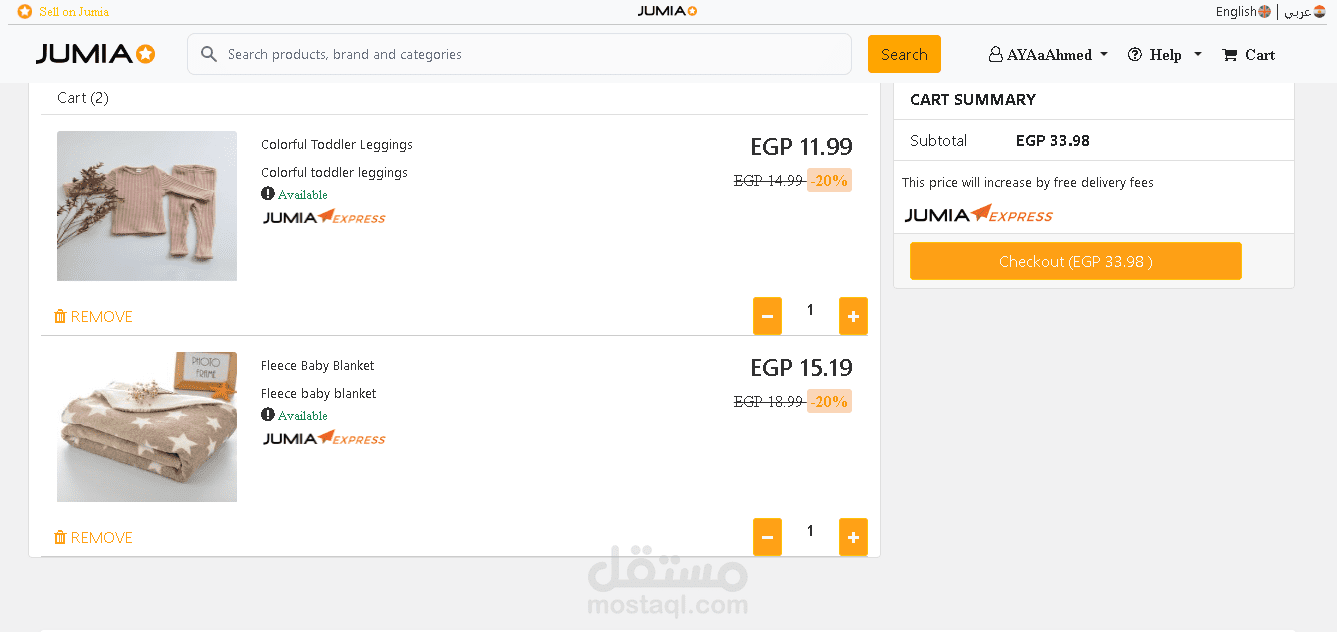Expand the AYAaAhmed account dropdown

coord(1104,55)
